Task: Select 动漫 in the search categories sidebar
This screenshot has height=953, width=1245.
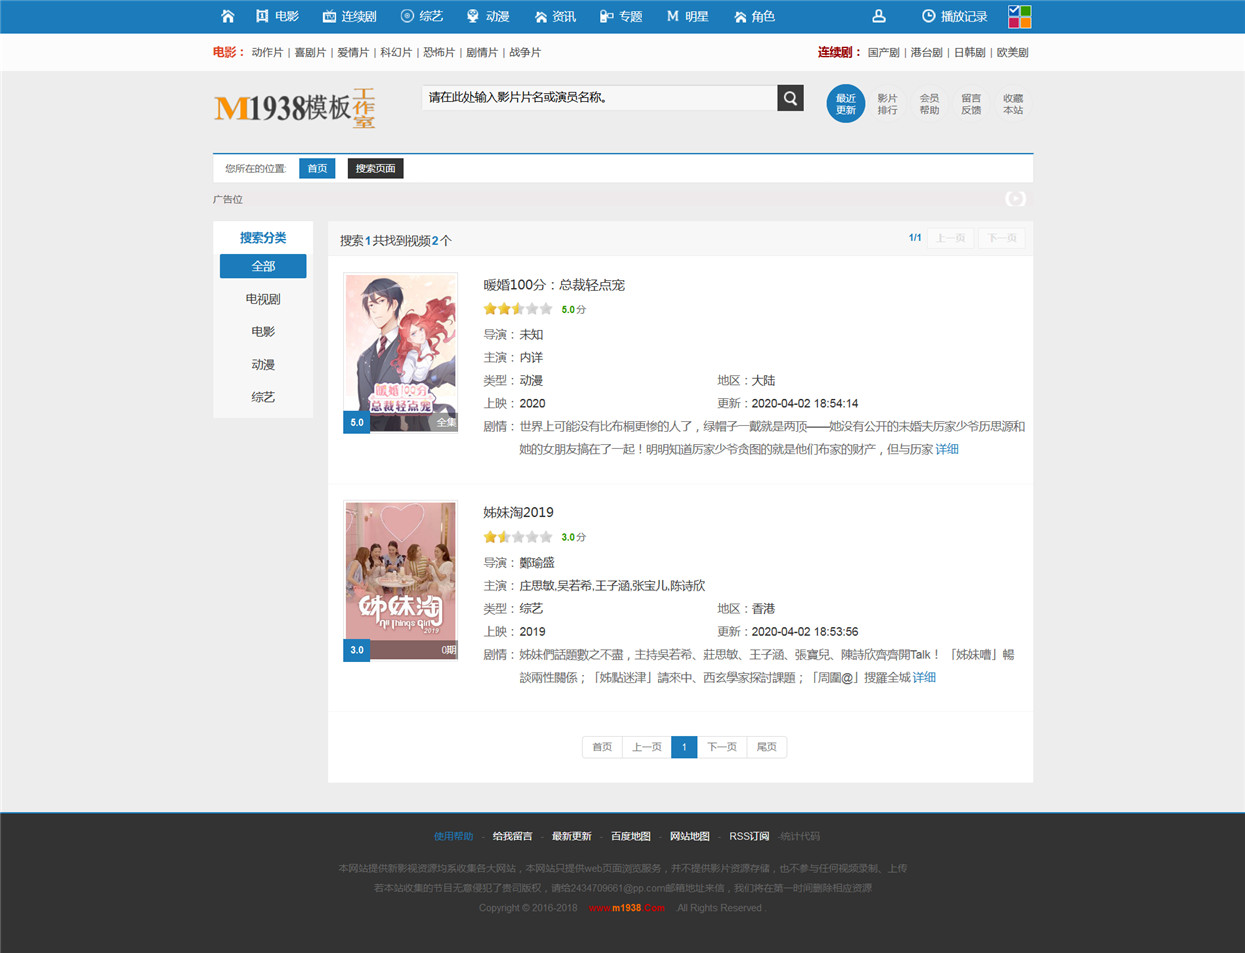Action: tap(263, 365)
